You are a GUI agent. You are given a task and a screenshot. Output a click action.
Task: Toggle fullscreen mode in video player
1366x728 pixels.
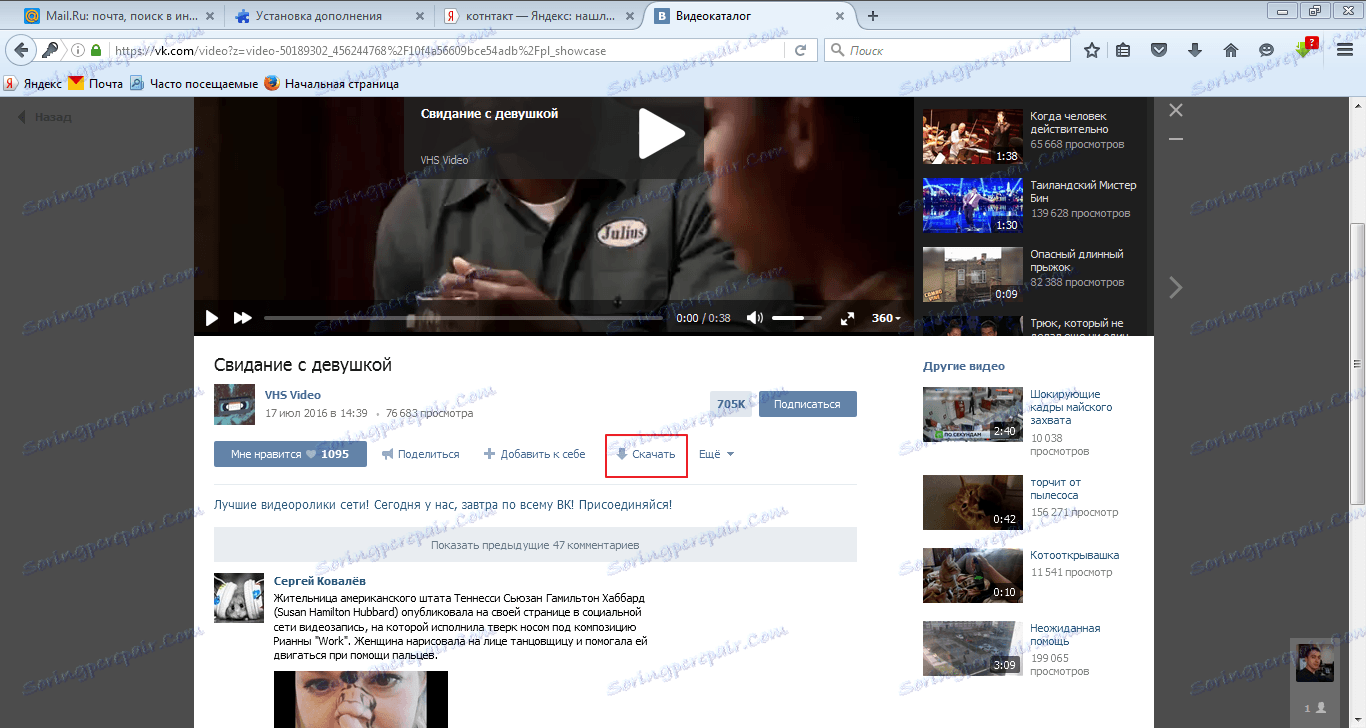pyautogui.click(x=847, y=318)
